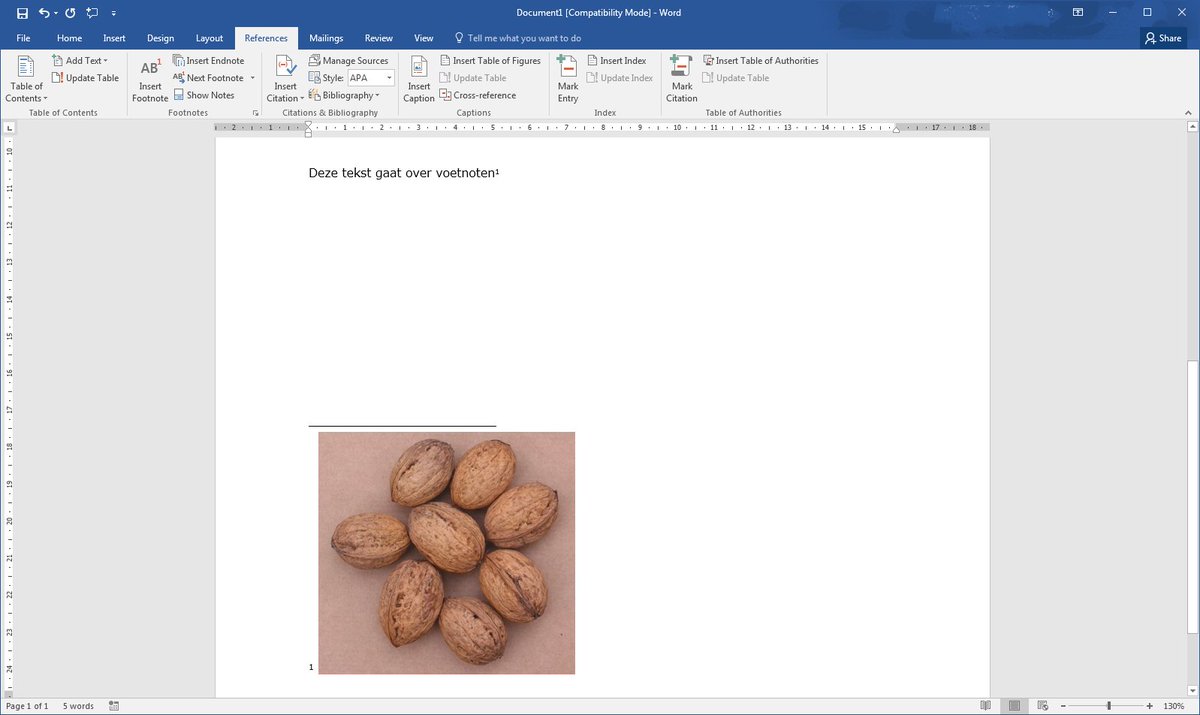Open Manage Sources
Screen dimensions: 1200x715
tap(348, 61)
